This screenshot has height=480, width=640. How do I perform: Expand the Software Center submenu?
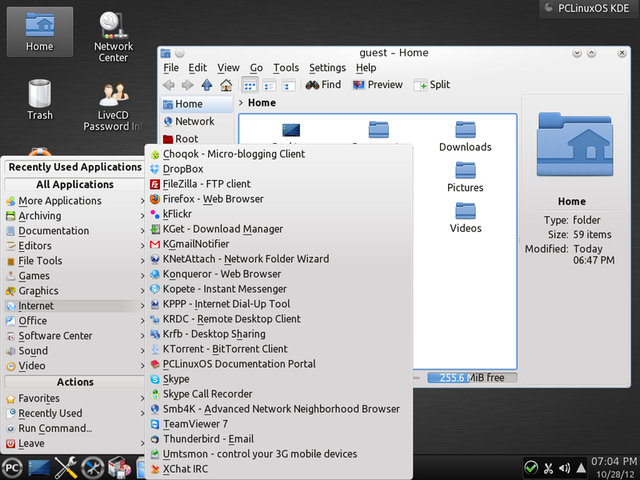pos(75,336)
